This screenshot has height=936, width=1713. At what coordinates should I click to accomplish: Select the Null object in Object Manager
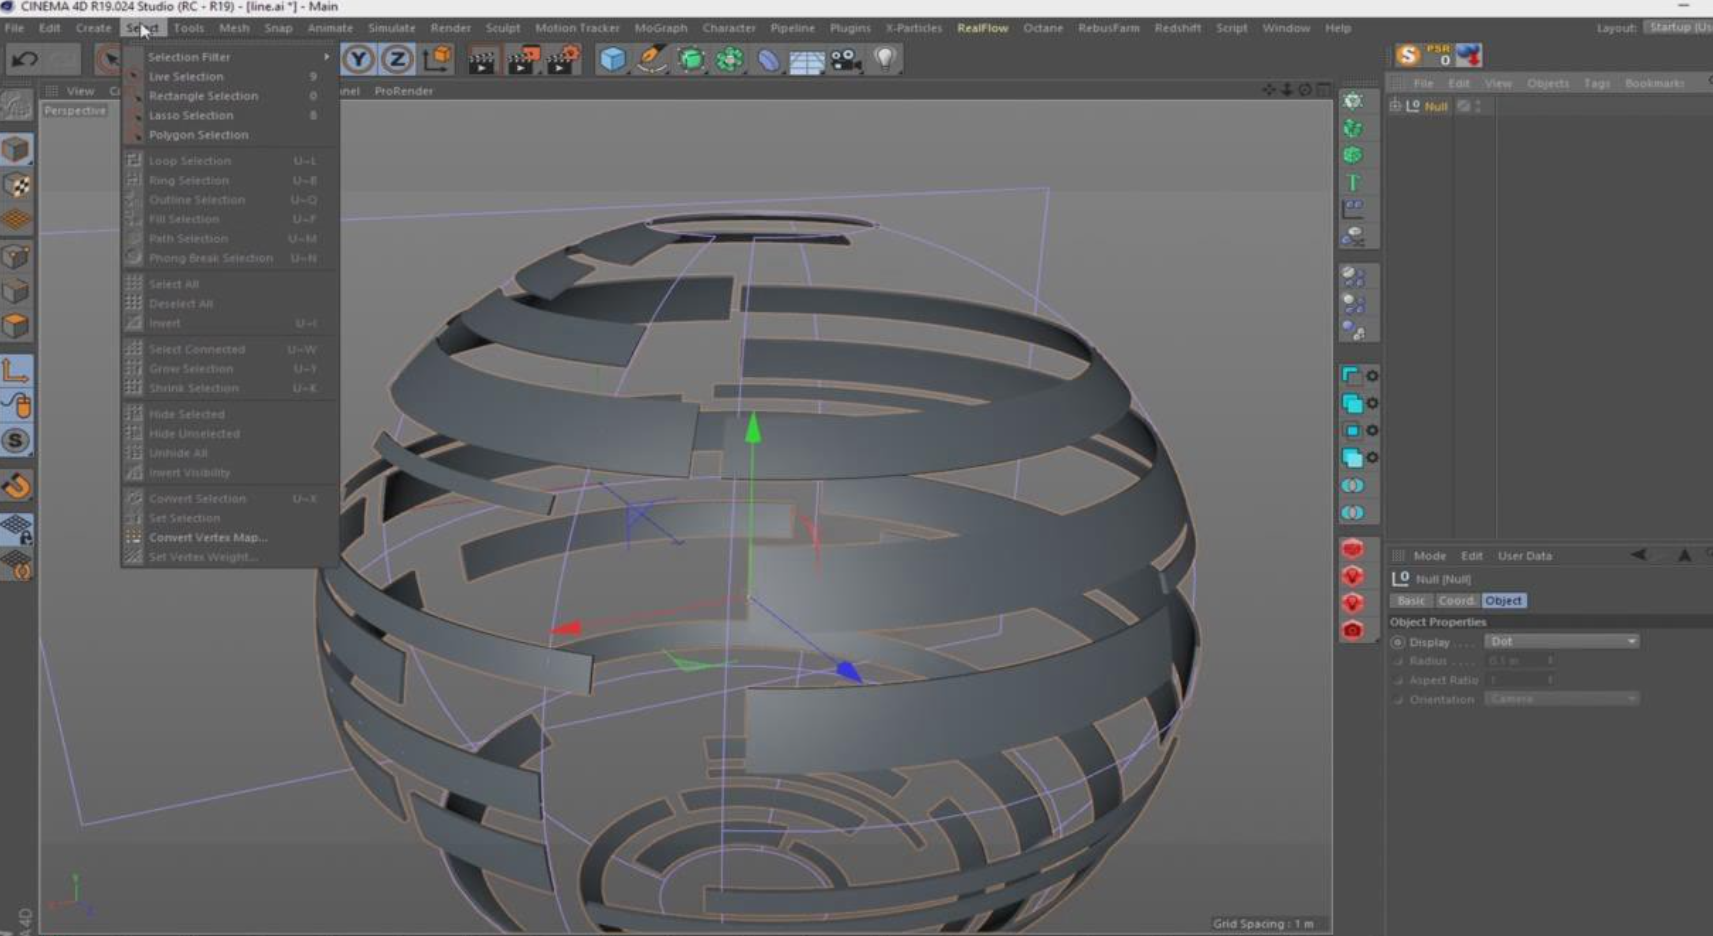(1436, 106)
